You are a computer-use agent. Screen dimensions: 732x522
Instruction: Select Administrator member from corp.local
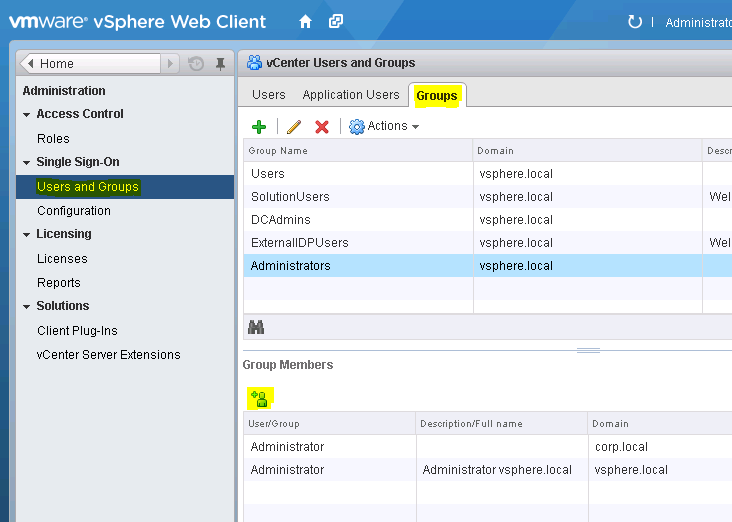pyautogui.click(x=488, y=447)
